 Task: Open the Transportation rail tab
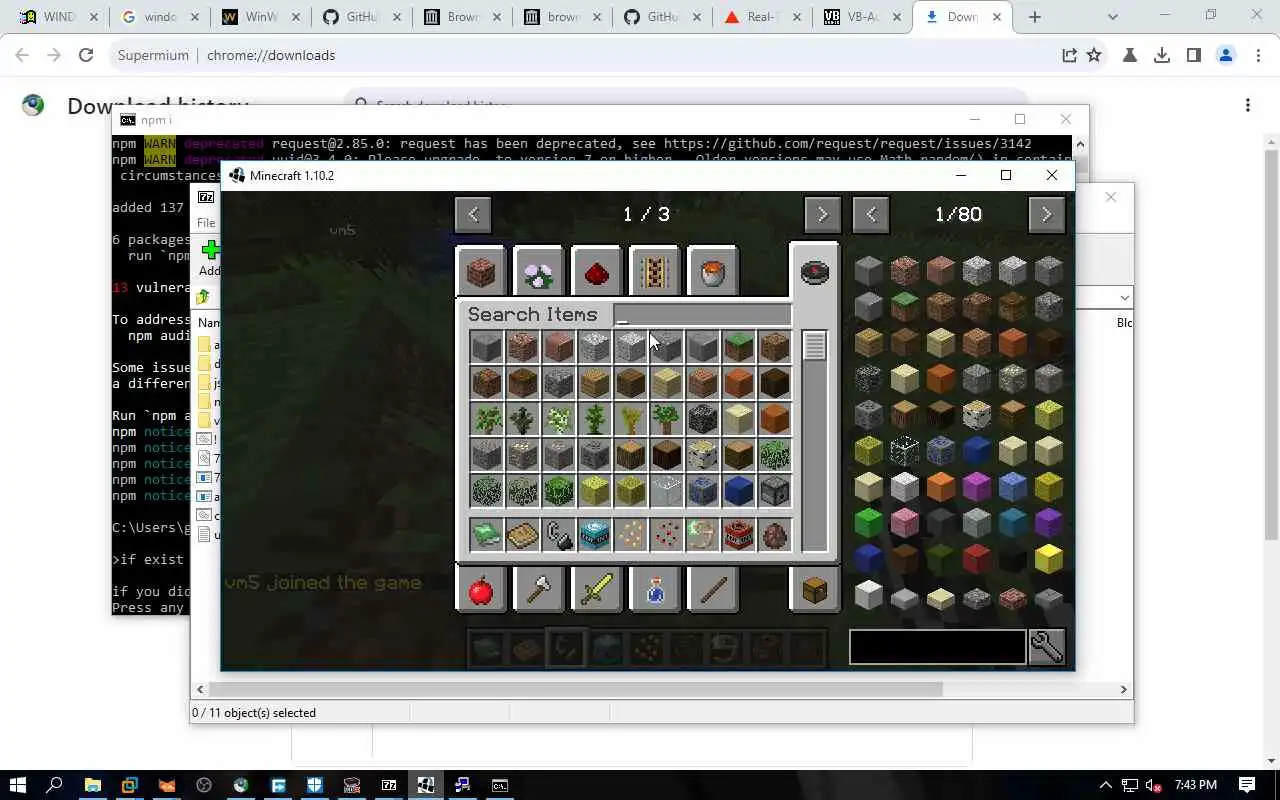(654, 271)
